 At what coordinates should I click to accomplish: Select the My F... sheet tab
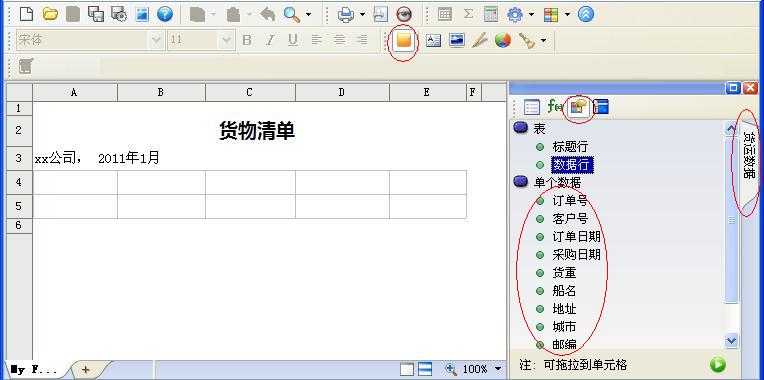tap(34, 370)
